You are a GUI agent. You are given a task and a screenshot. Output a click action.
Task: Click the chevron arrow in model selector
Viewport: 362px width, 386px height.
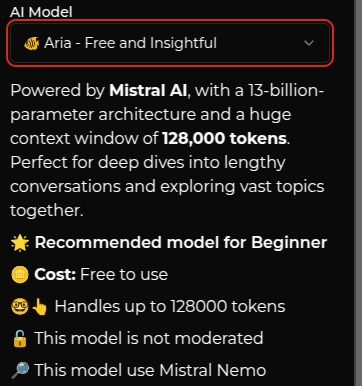(309, 43)
